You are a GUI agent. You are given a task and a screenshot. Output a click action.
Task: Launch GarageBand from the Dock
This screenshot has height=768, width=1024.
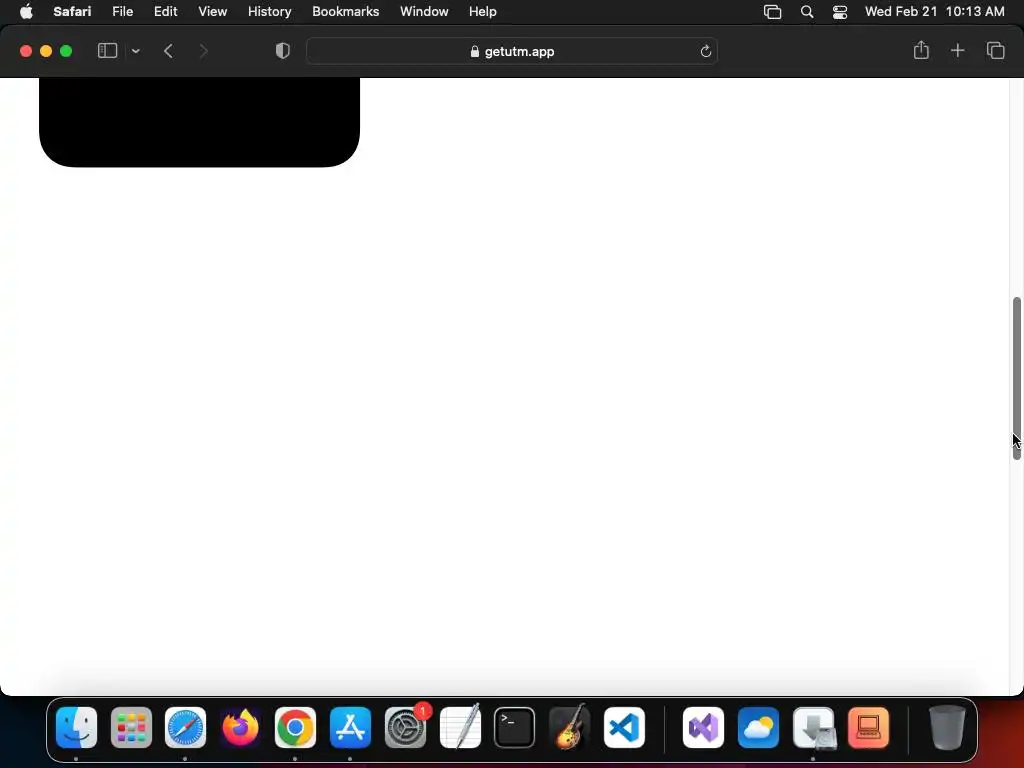tap(569, 727)
